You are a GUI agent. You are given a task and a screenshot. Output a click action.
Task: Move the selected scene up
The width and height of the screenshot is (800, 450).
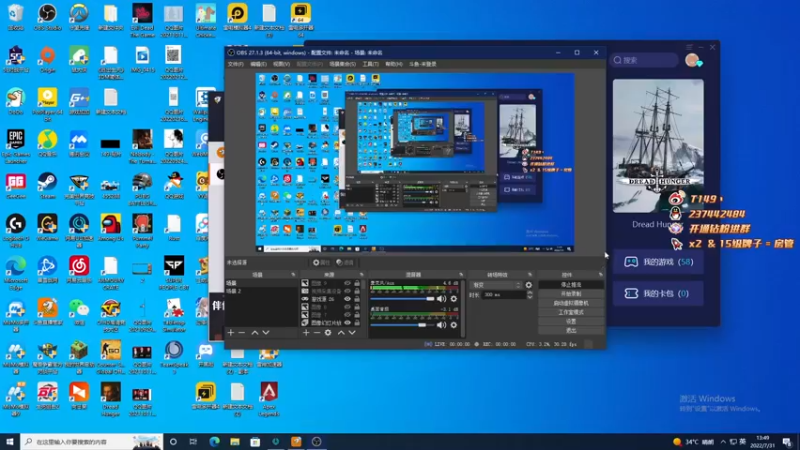pyautogui.click(x=255, y=333)
